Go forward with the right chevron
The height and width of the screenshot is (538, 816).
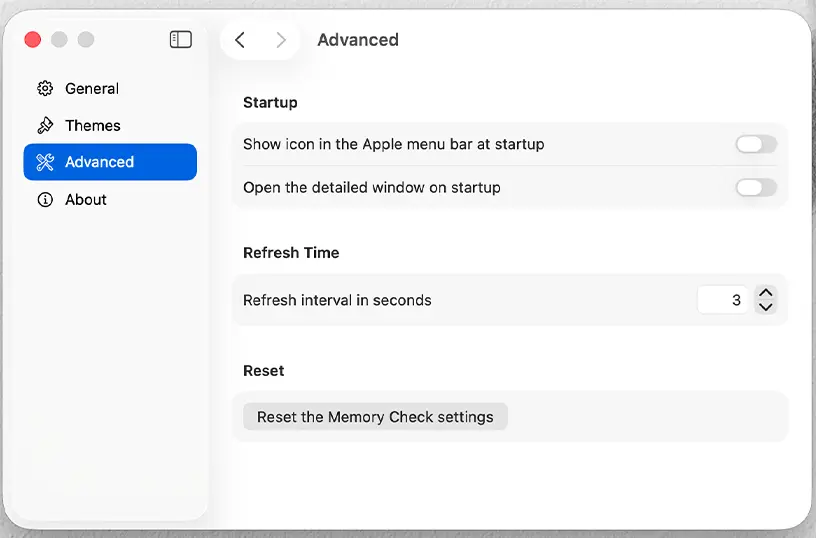pos(281,40)
